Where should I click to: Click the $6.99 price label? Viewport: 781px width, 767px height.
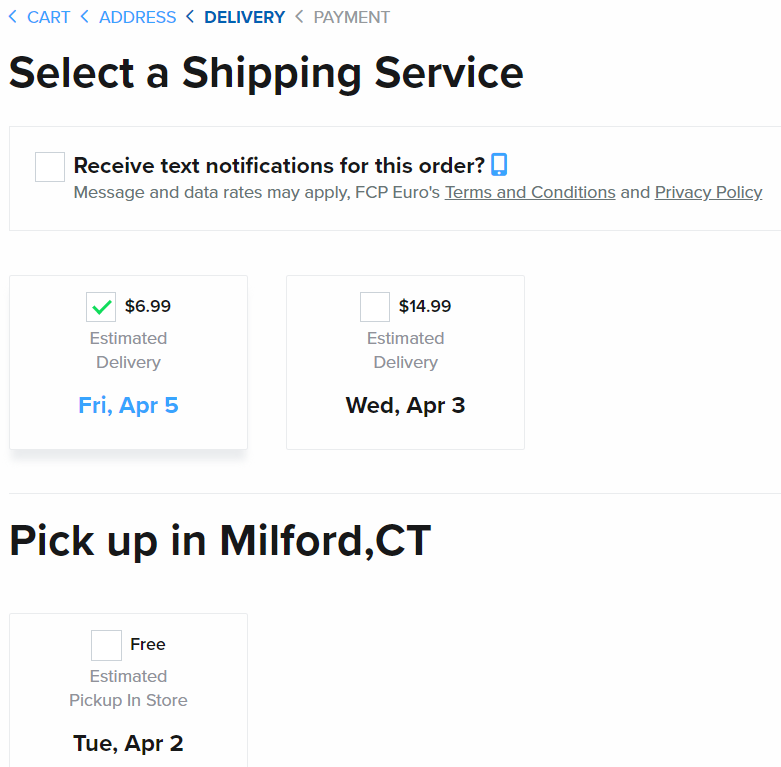point(148,306)
